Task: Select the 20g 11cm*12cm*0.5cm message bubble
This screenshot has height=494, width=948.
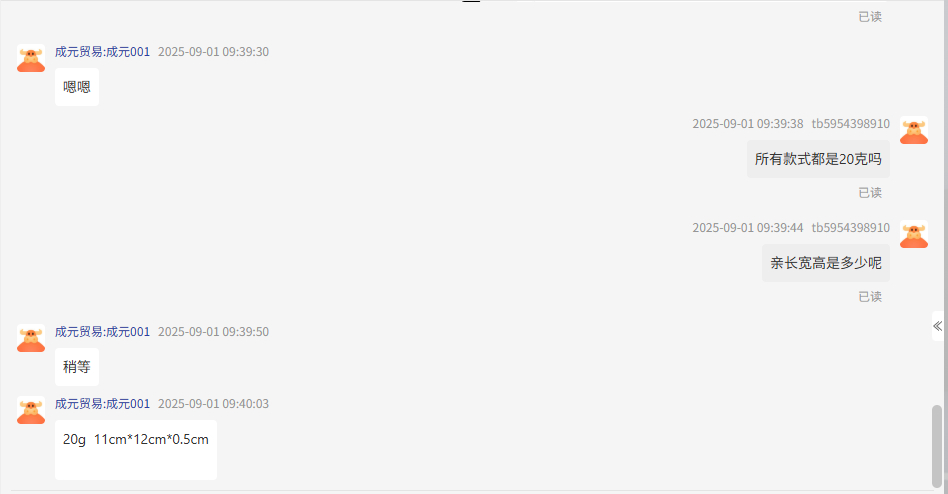Action: [x=136, y=450]
